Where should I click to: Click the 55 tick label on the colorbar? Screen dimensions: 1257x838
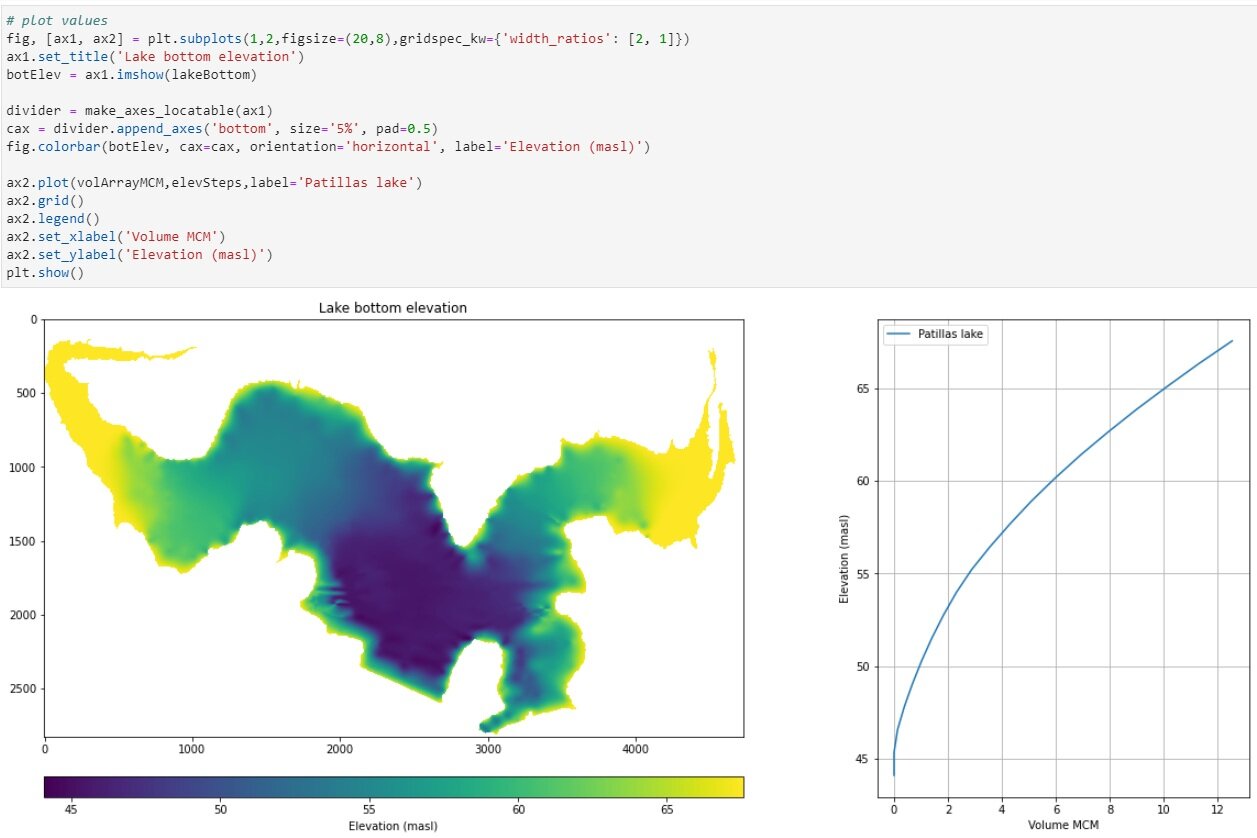(370, 808)
